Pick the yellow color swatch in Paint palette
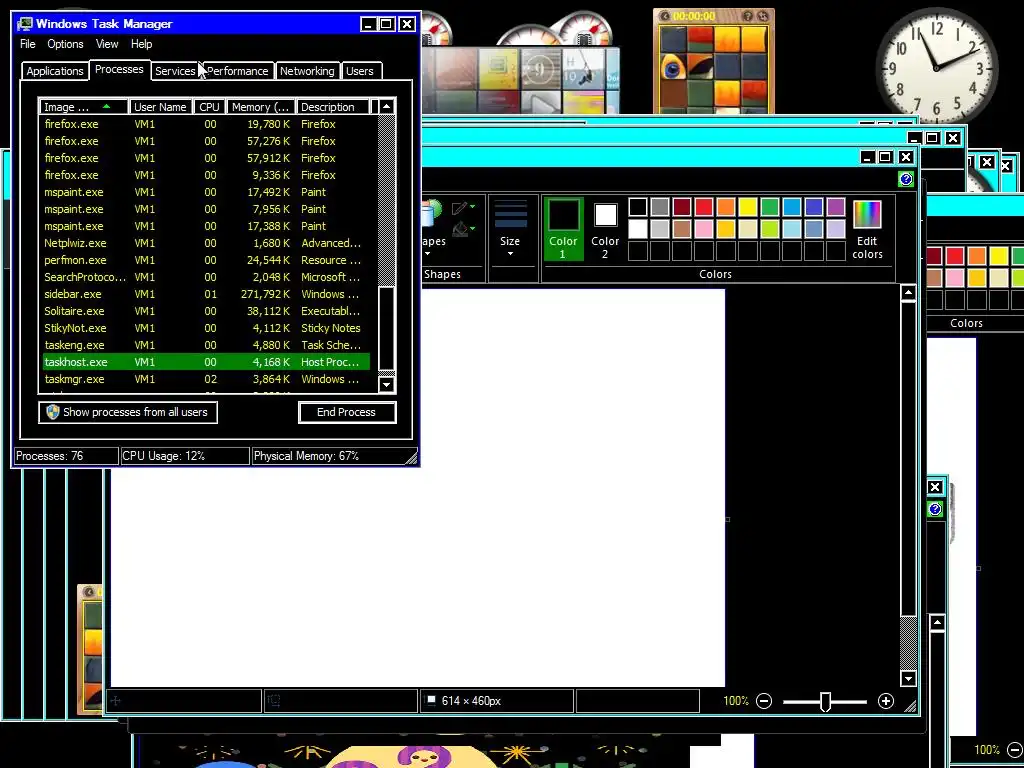The image size is (1024, 768). click(x=748, y=207)
